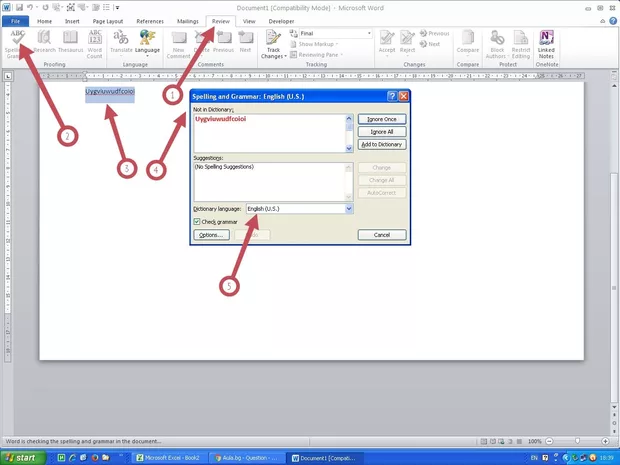Image resolution: width=620 pixels, height=465 pixels.
Task: Click the Ignore Once button
Action: click(x=382, y=119)
